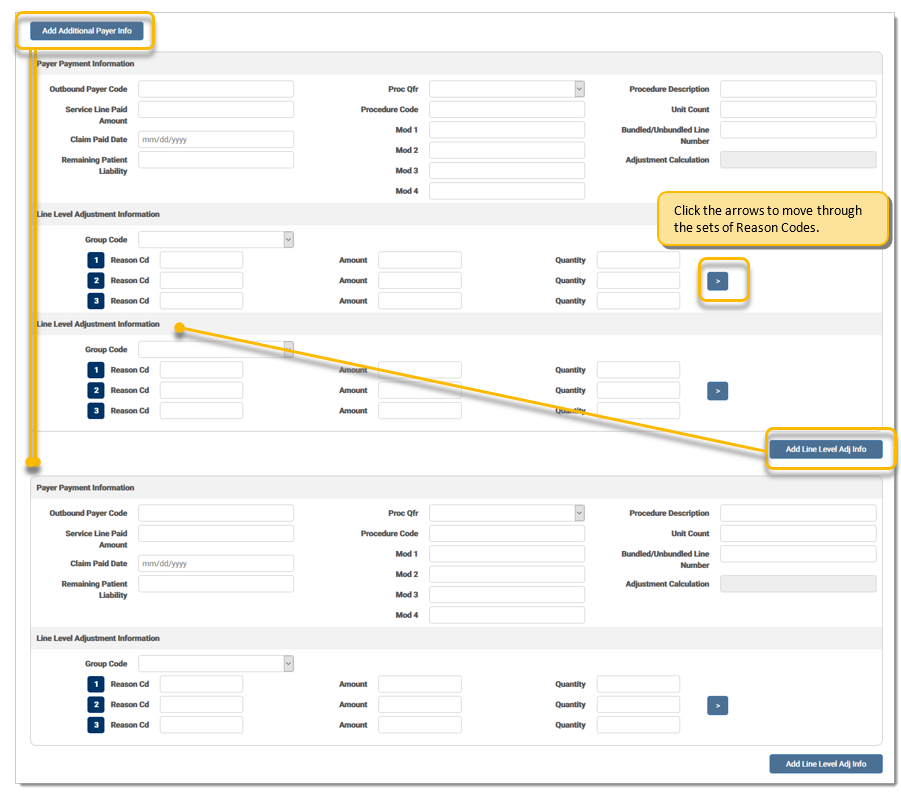Image resolution: width=901 pixels, height=792 pixels.
Task: Expand the bottom Group Code dropdown
Action: click(215, 663)
